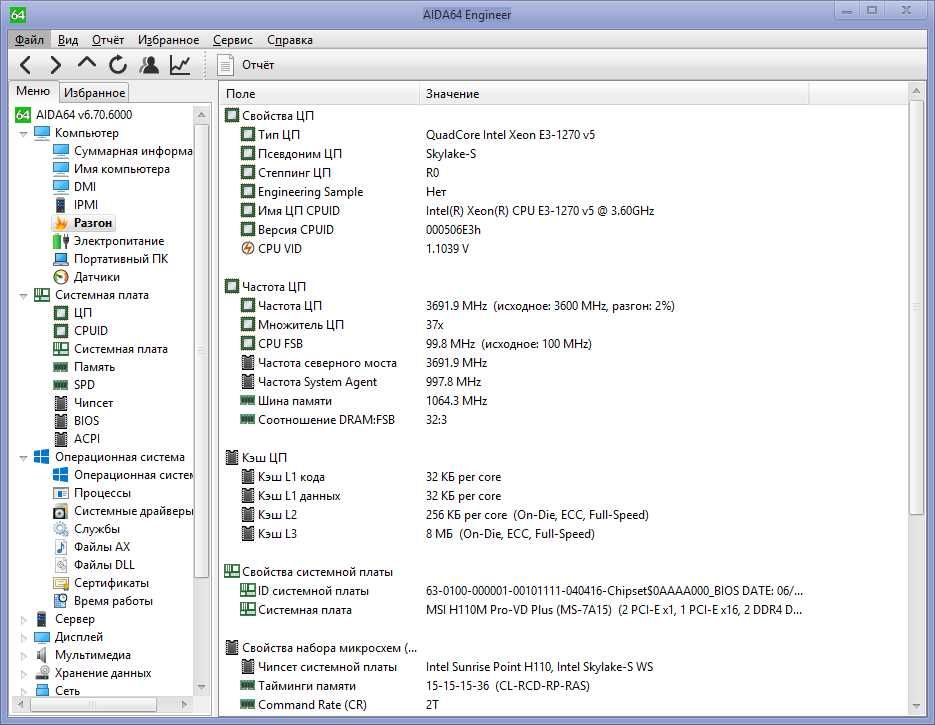Click the Процессы window icon
The width and height of the screenshot is (935, 725).
[61, 493]
